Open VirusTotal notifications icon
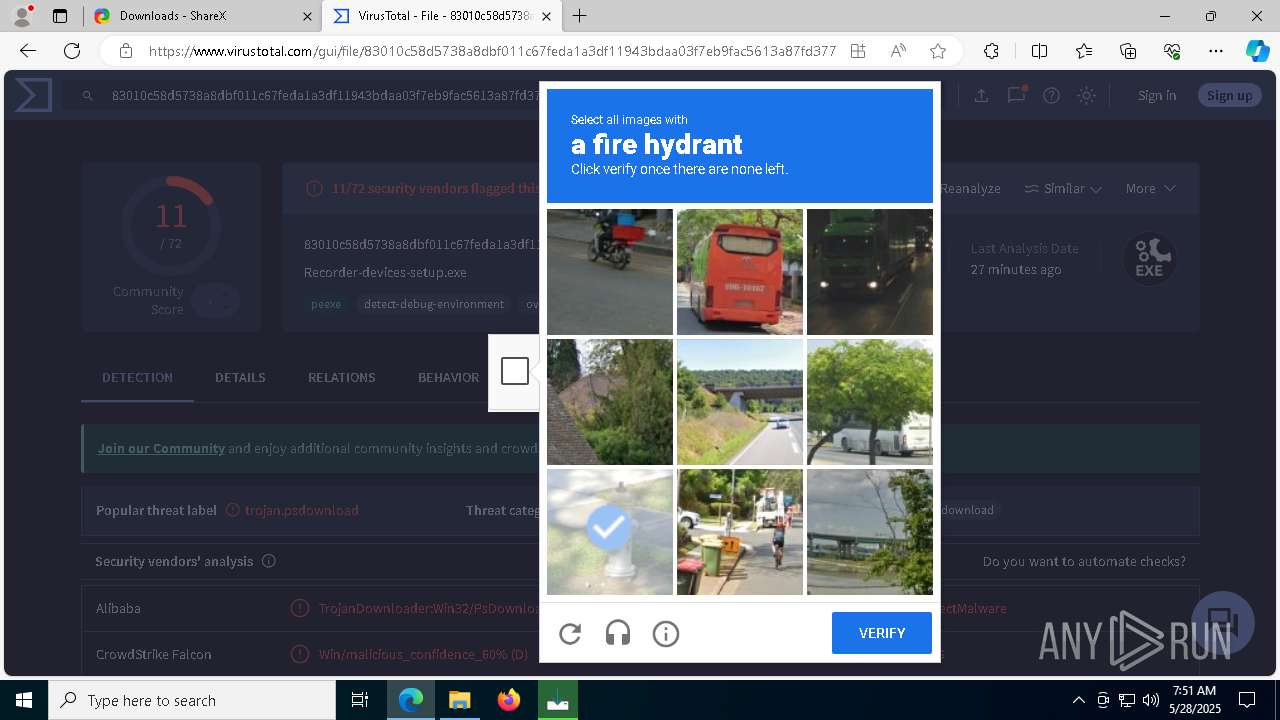Image resolution: width=1280 pixels, height=720 pixels. 1016,96
